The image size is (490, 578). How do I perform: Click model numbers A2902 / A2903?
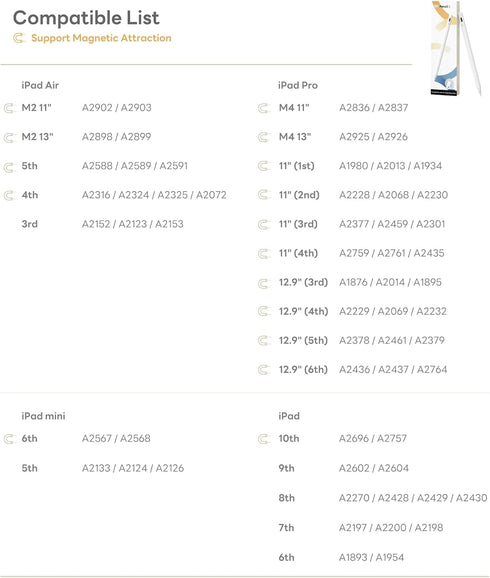click(x=117, y=108)
